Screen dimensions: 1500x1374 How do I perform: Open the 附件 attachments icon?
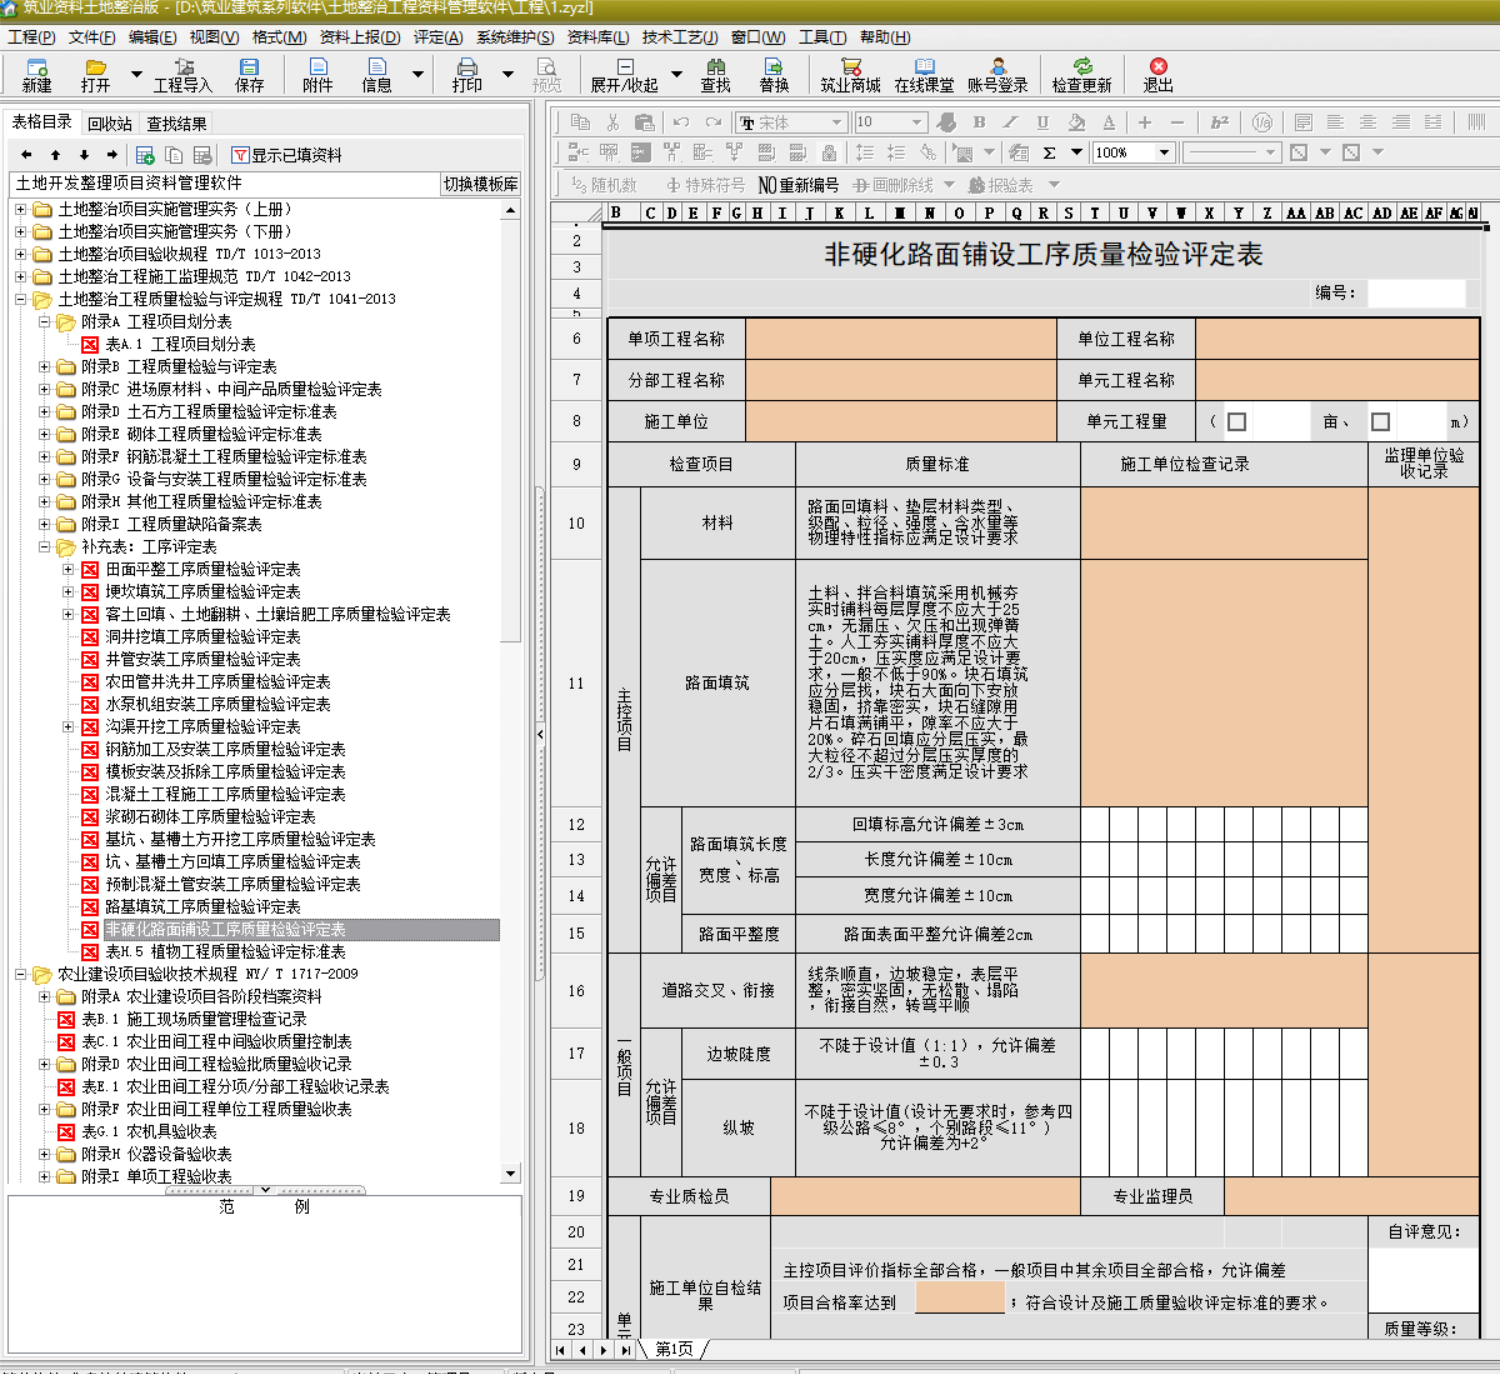[318, 67]
